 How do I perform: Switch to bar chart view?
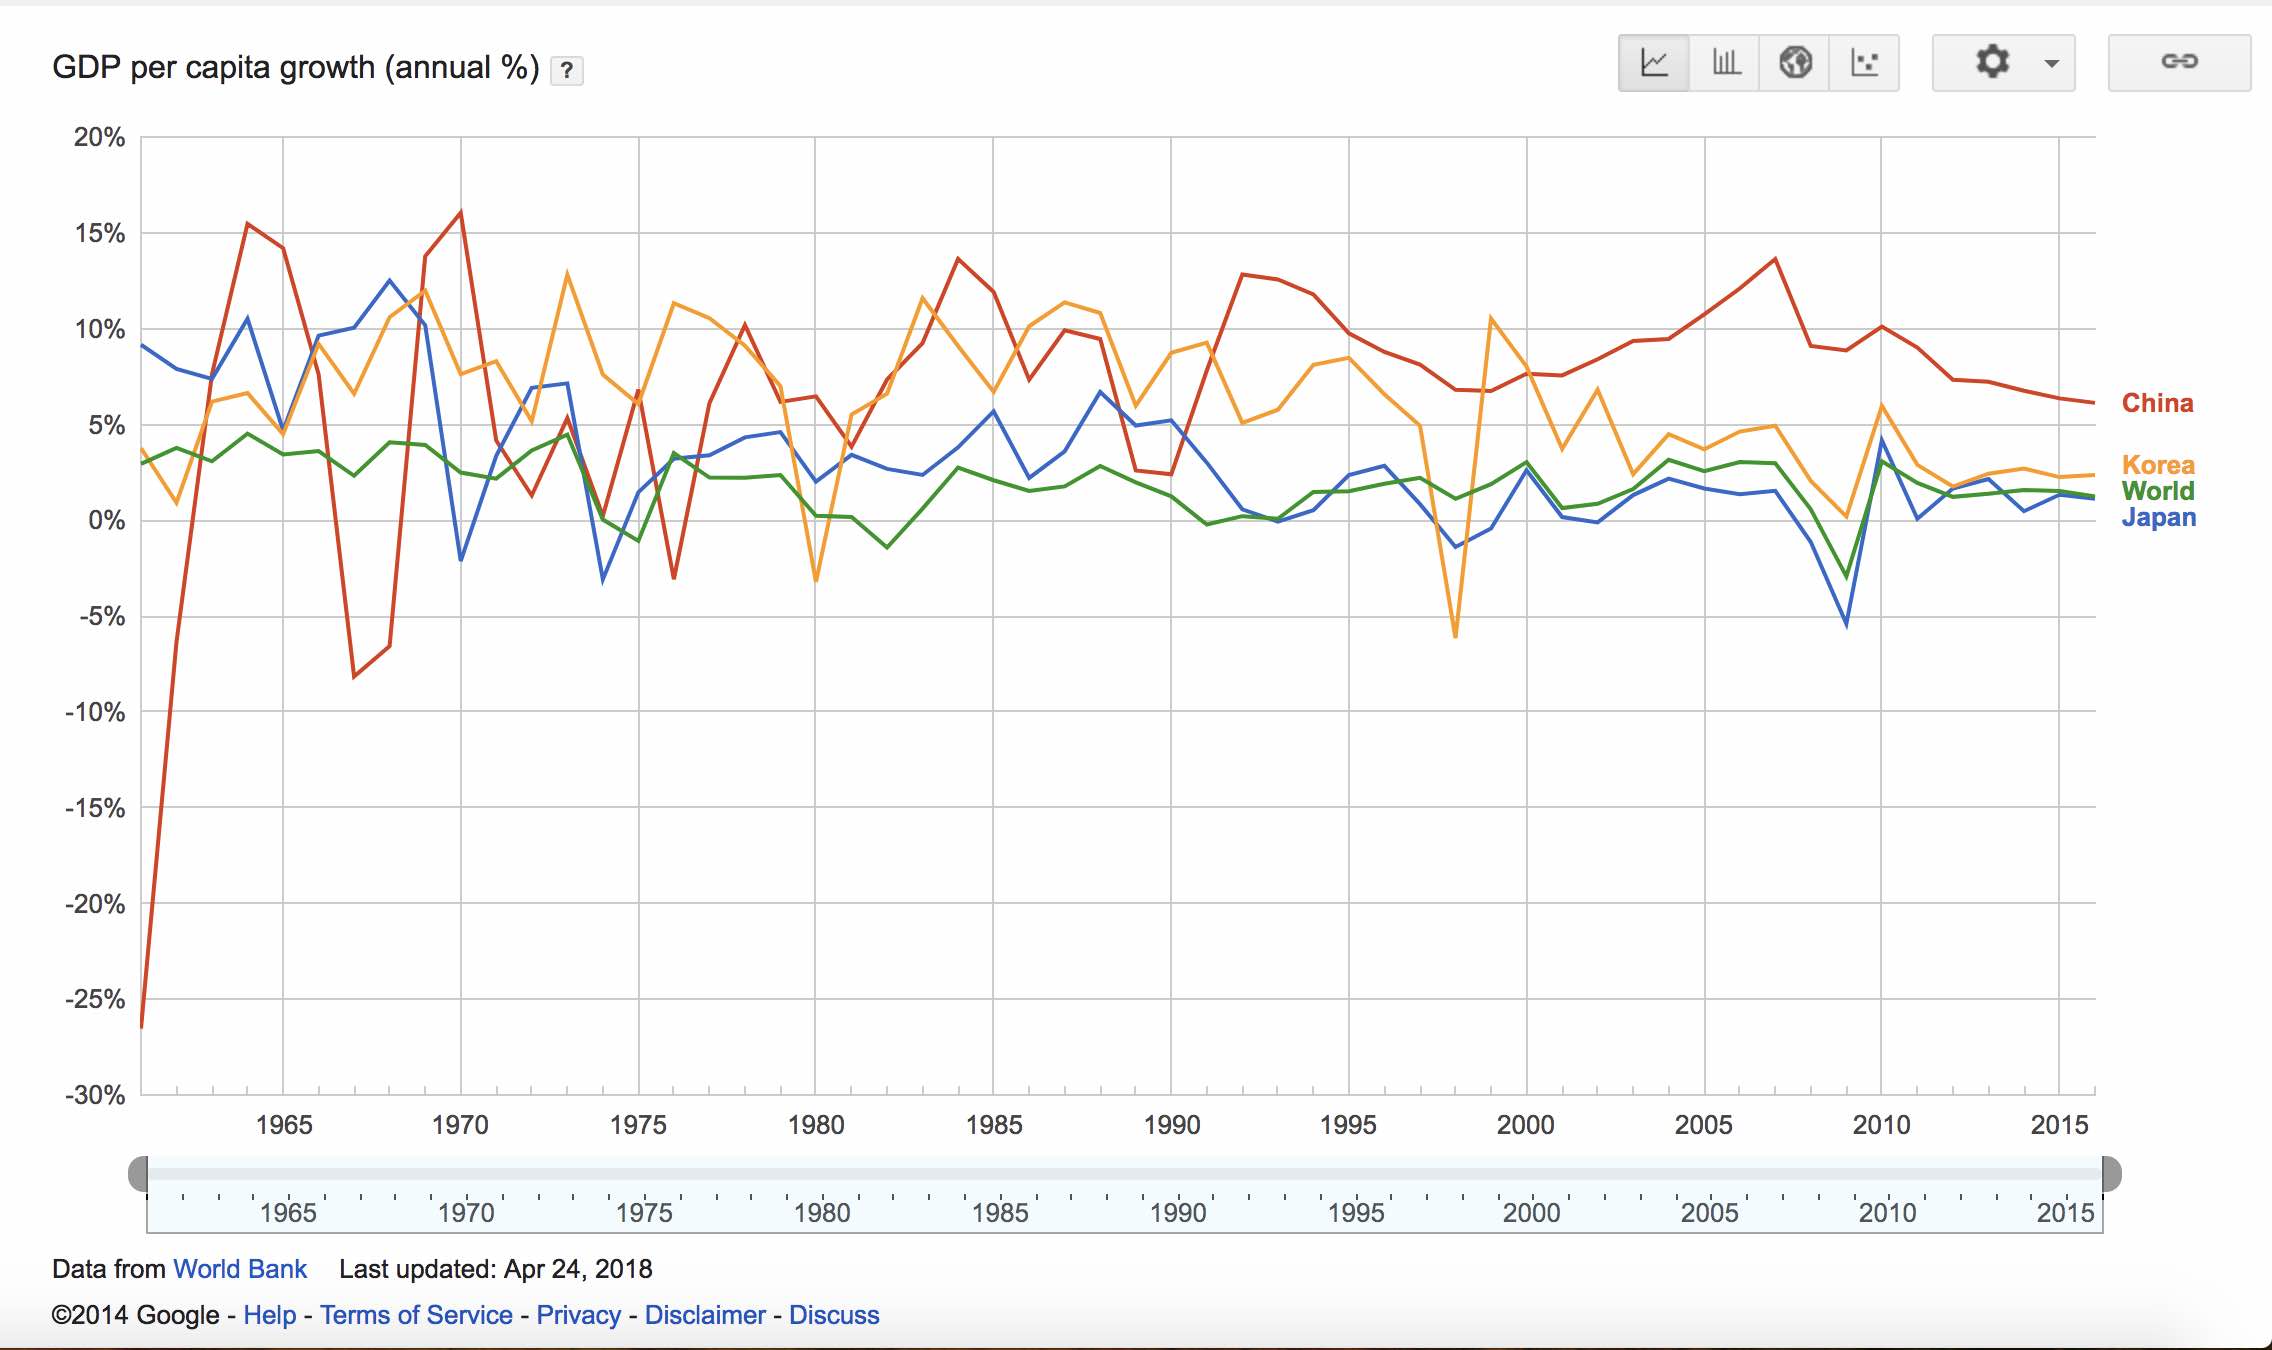(1725, 63)
